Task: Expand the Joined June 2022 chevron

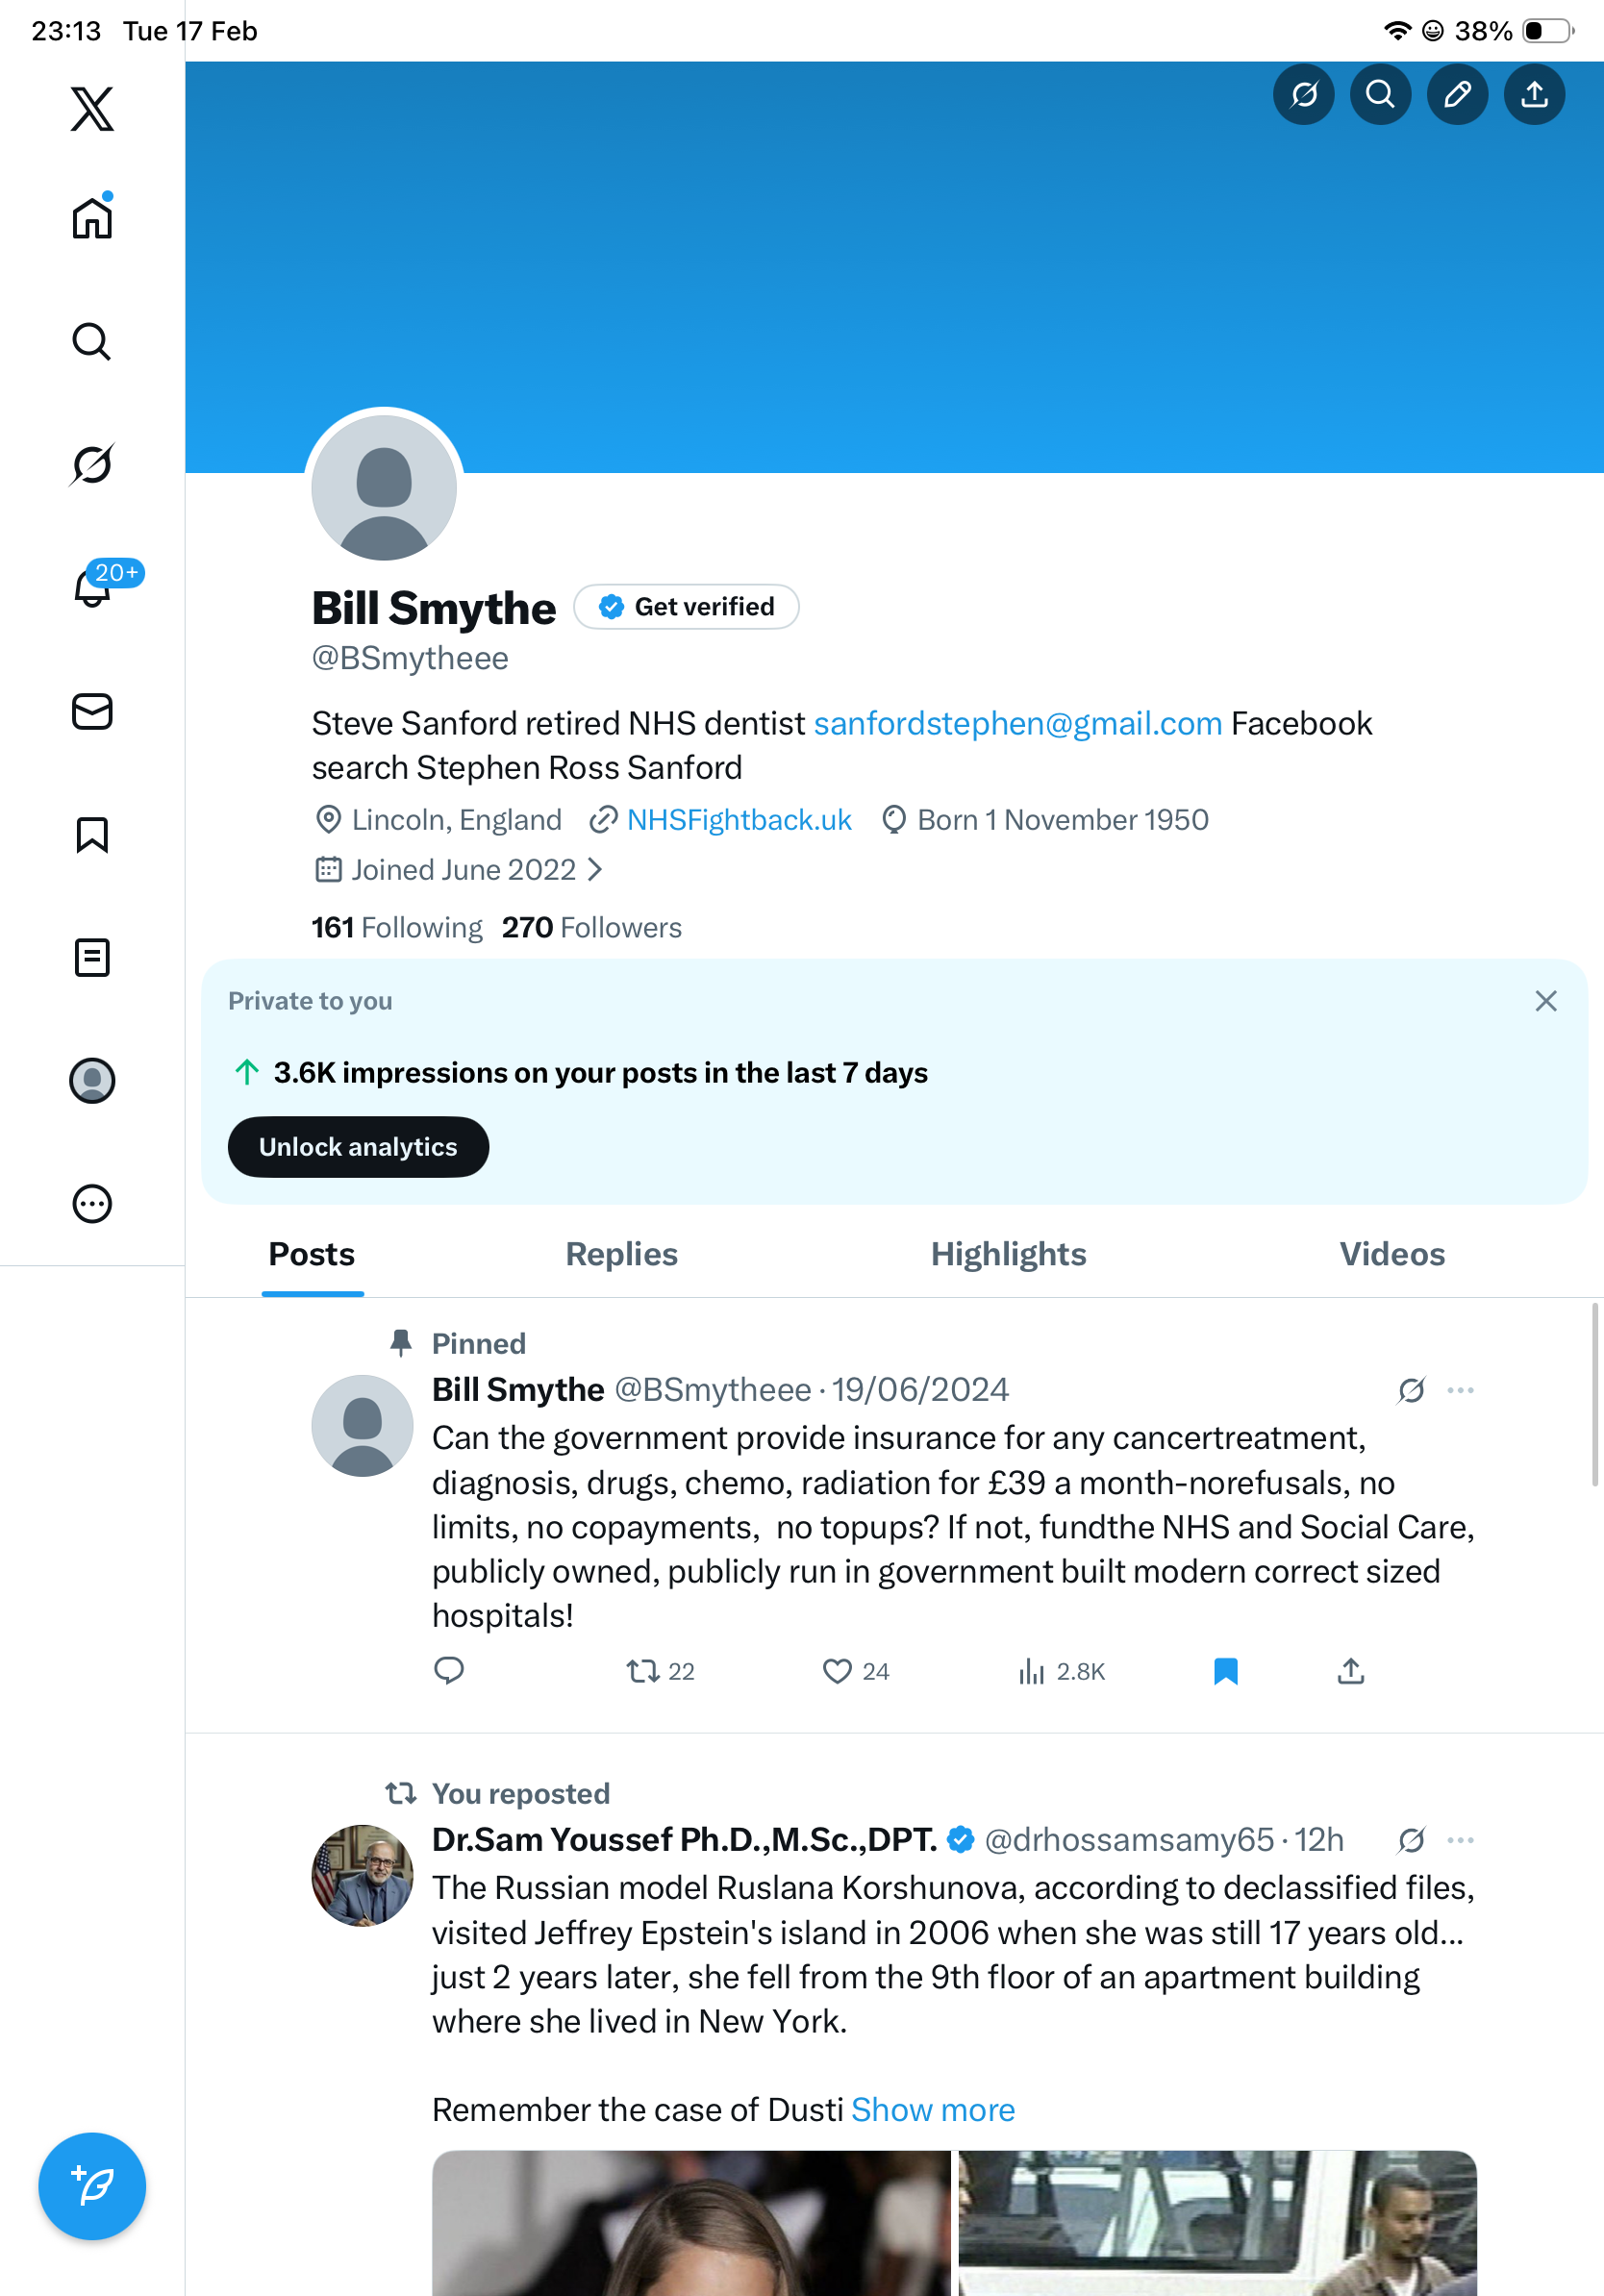Action: 596,870
